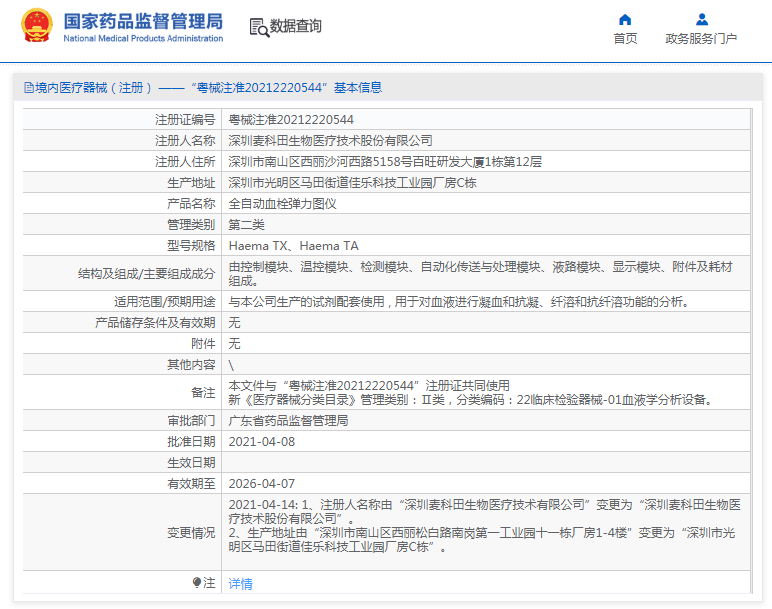This screenshot has height=609, width=772.
Task: Select 广东省药品监督管理局 approval department
Action: [x=289, y=420]
